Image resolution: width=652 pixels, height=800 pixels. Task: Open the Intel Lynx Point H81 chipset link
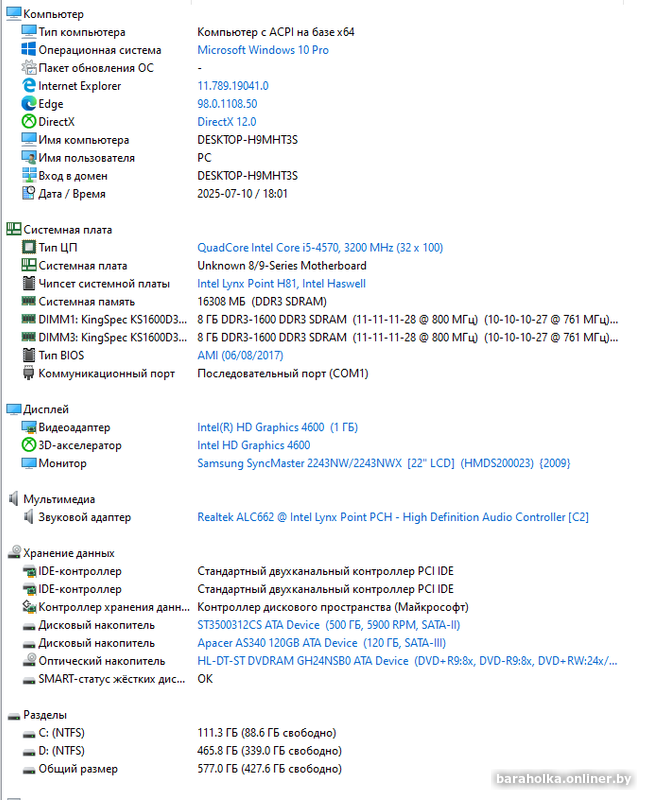coord(281,283)
